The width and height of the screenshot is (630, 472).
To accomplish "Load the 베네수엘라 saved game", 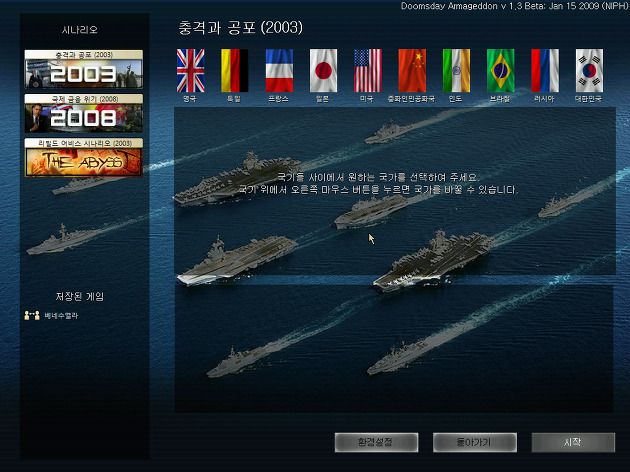I will point(61,316).
